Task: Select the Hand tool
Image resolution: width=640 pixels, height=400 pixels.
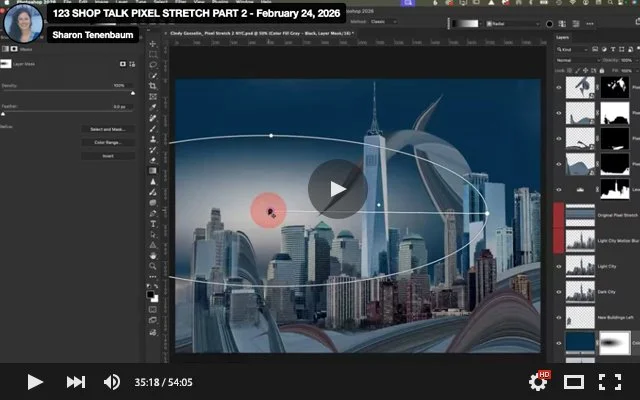Action: pos(153,256)
